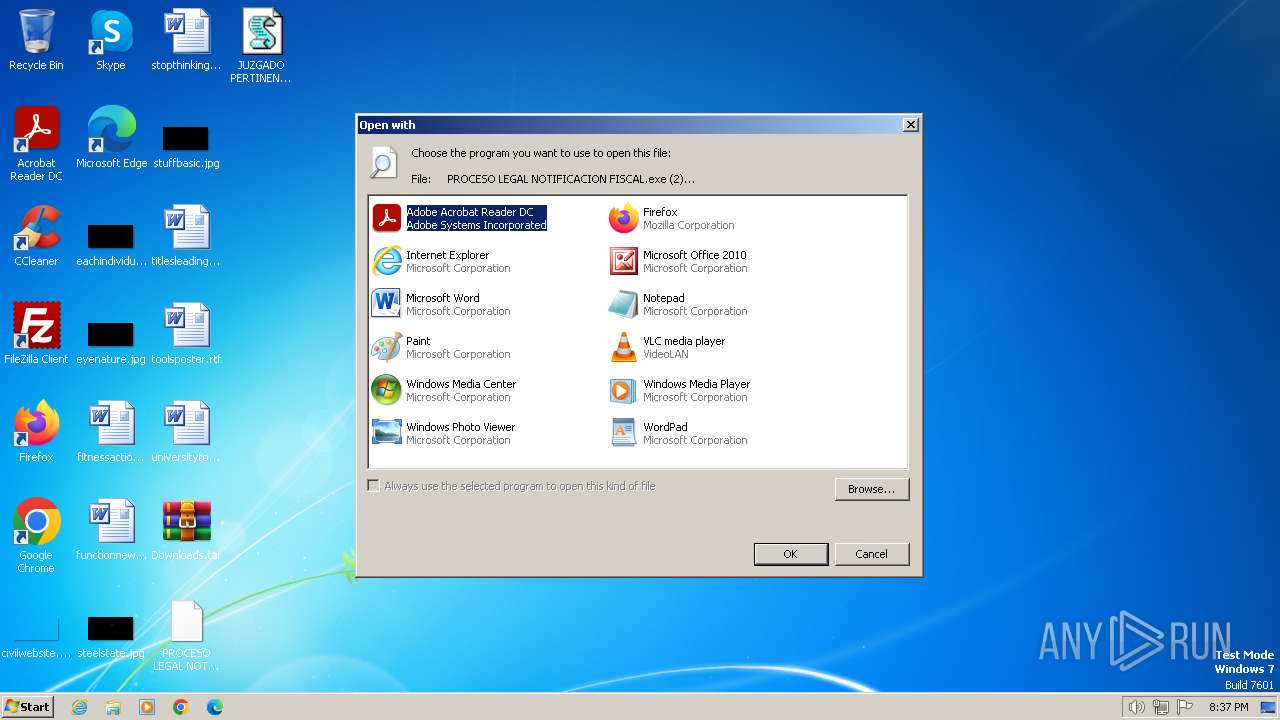1280x720 pixels.
Task: Pick VLC media player cone icon
Action: (x=623, y=347)
